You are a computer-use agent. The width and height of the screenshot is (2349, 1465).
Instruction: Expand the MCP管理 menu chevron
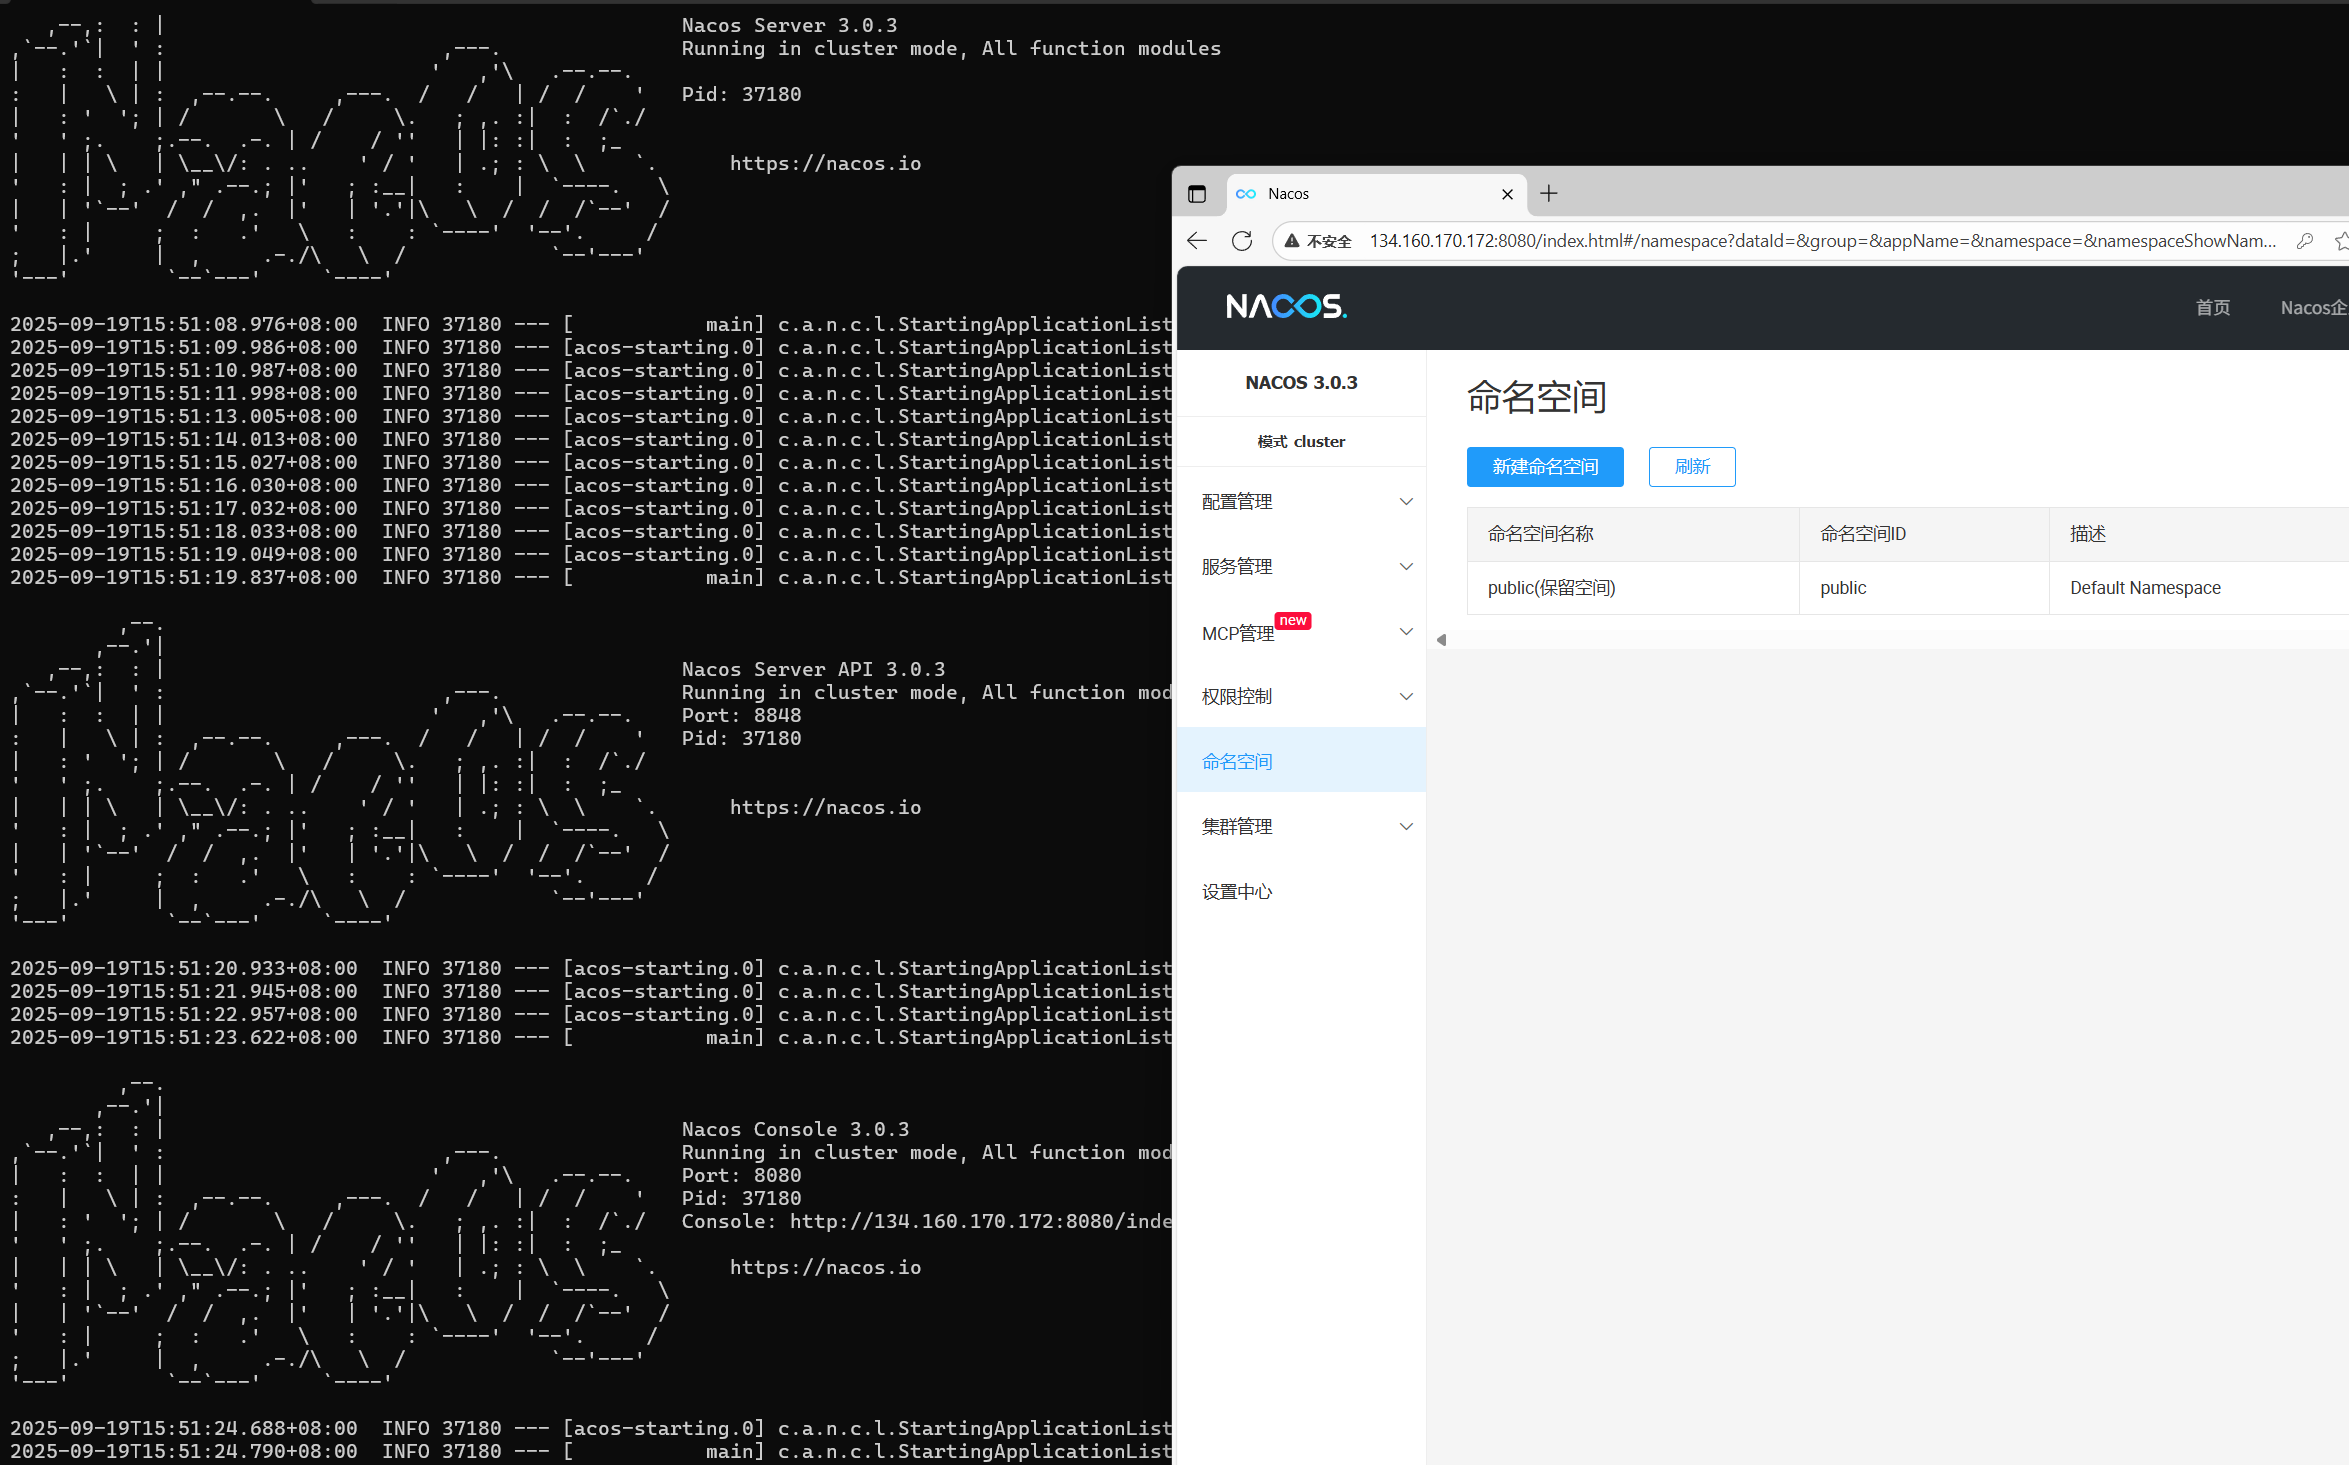point(1406,632)
